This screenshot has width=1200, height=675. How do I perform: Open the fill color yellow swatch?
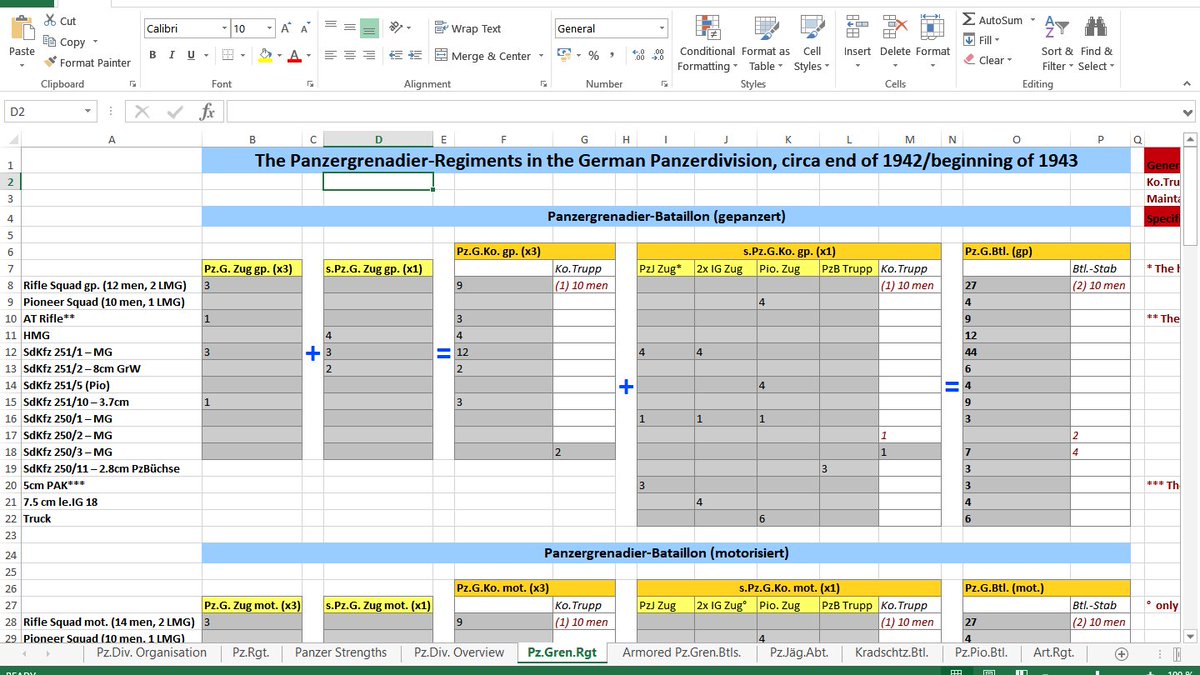(265, 56)
